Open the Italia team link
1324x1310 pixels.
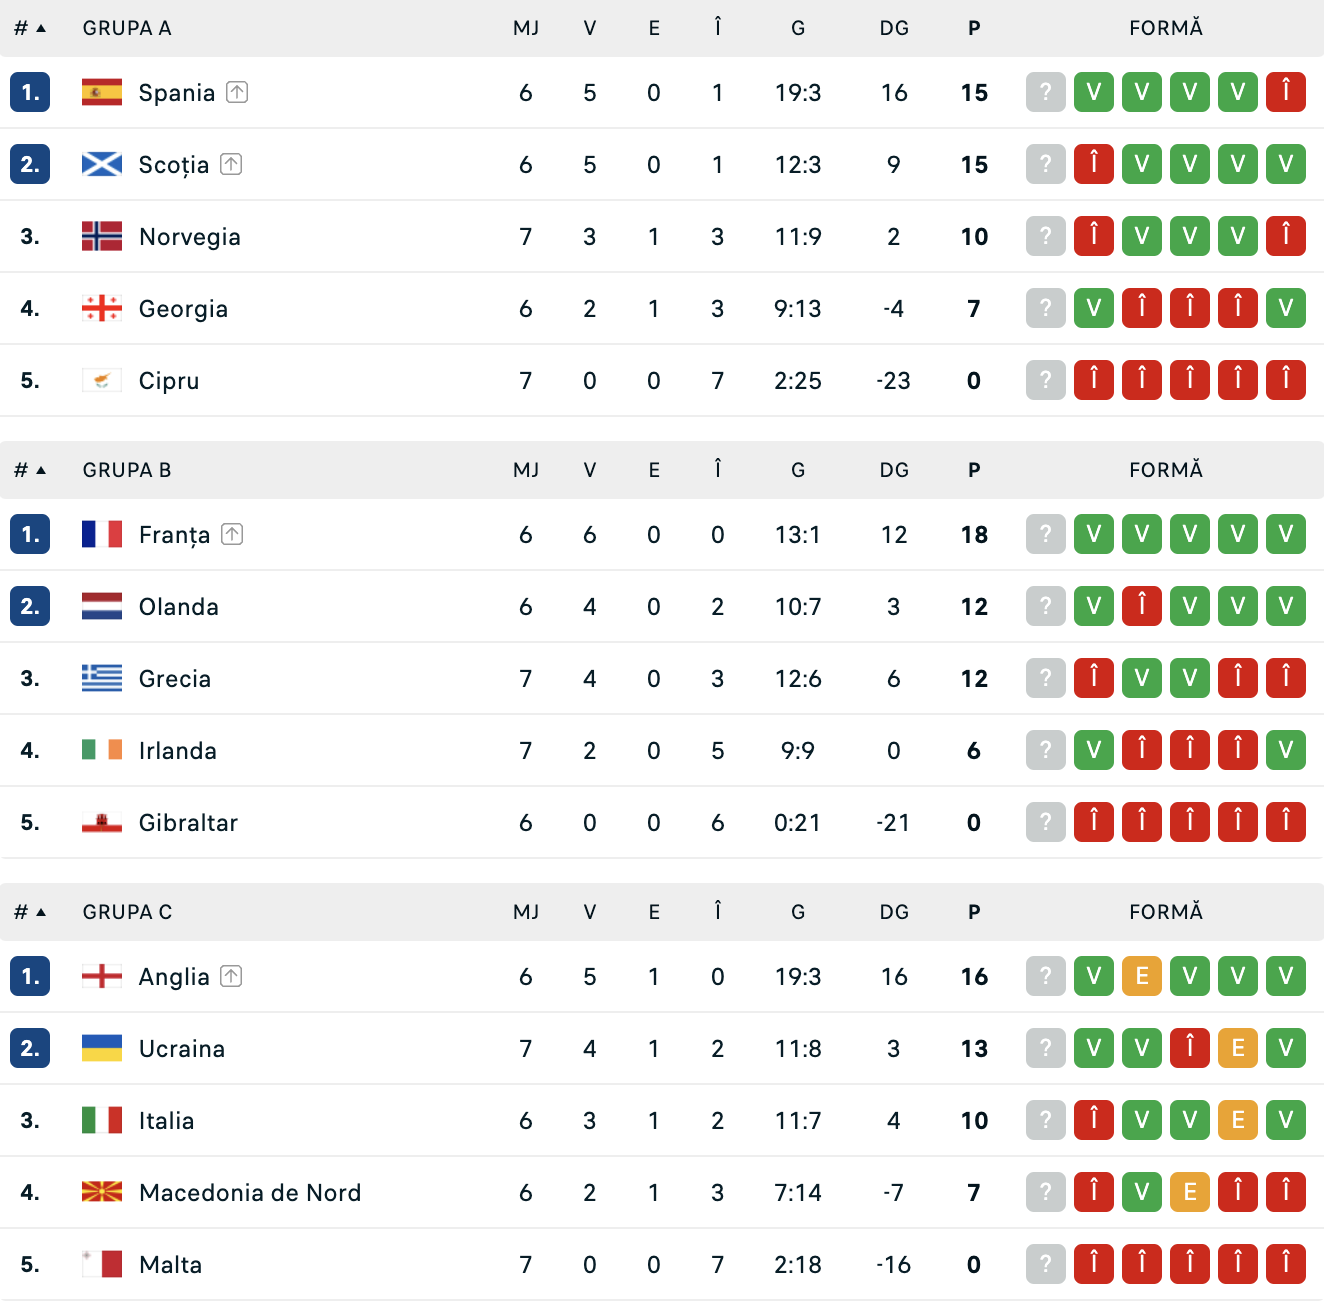(167, 1120)
